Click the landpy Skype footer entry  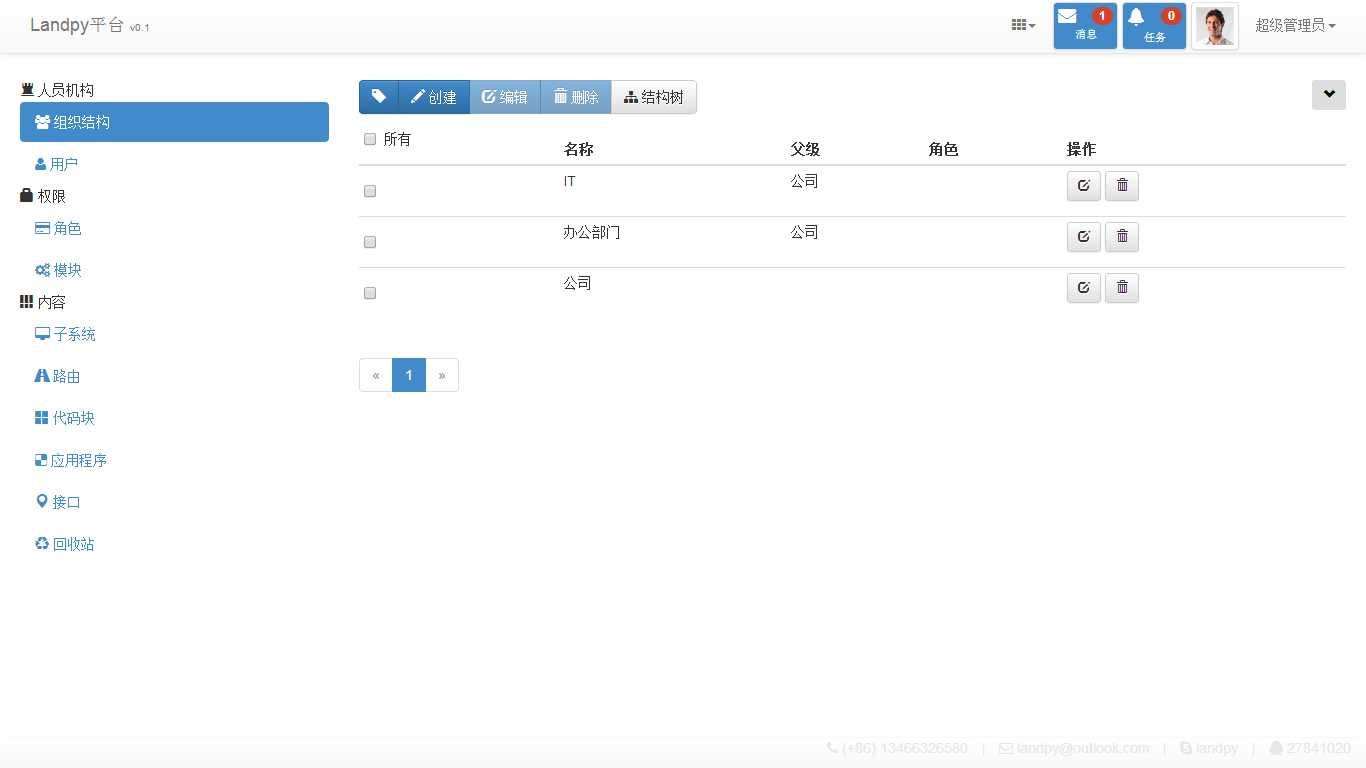point(1209,748)
